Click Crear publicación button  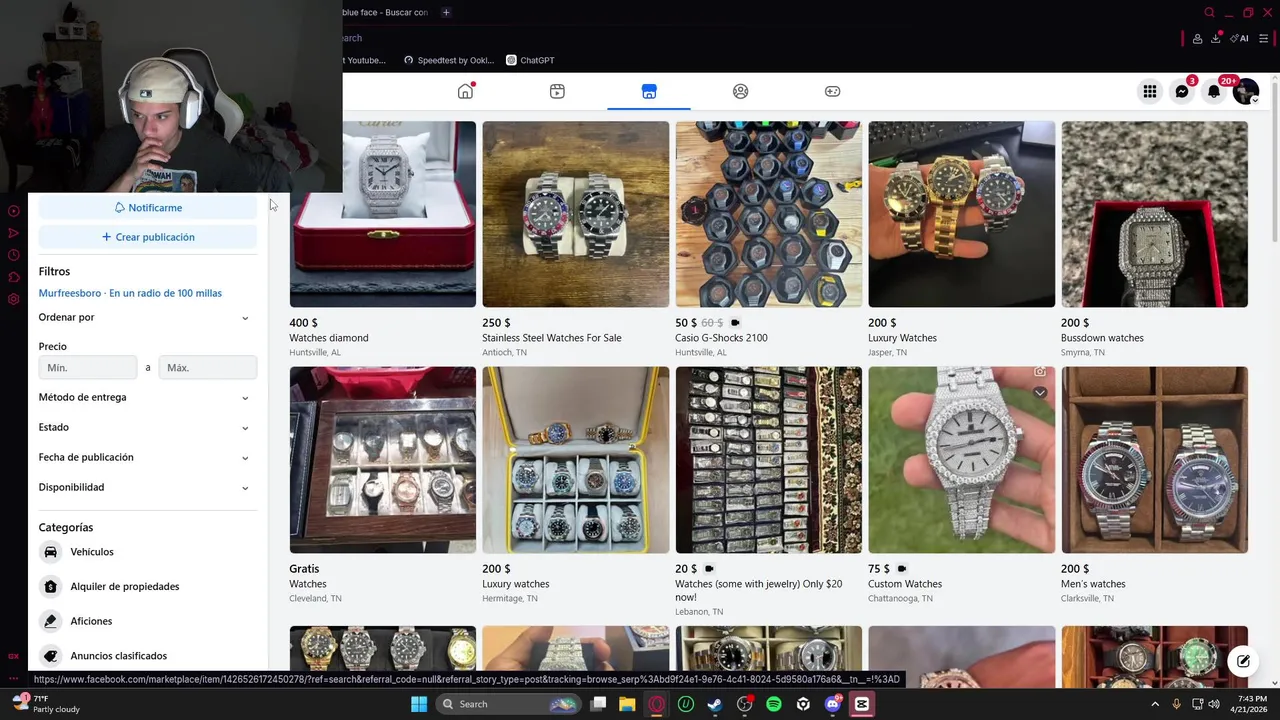coord(148,237)
